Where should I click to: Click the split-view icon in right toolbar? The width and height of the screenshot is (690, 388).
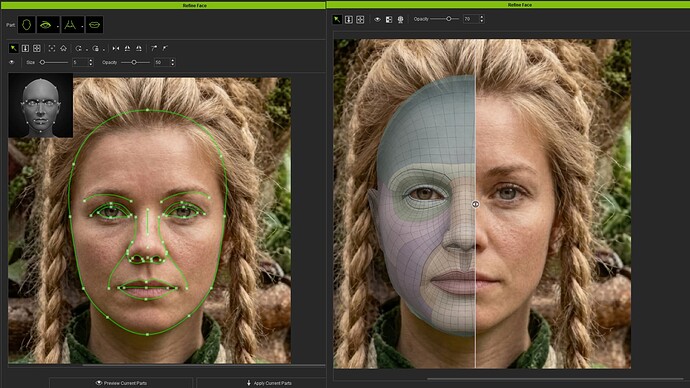pyautogui.click(x=349, y=19)
